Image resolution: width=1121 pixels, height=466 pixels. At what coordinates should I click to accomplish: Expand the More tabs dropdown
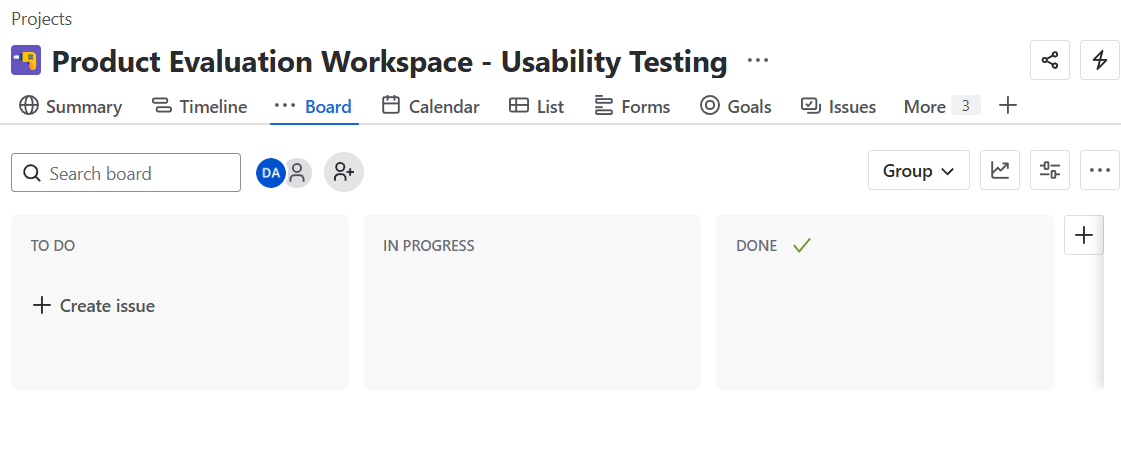click(941, 106)
